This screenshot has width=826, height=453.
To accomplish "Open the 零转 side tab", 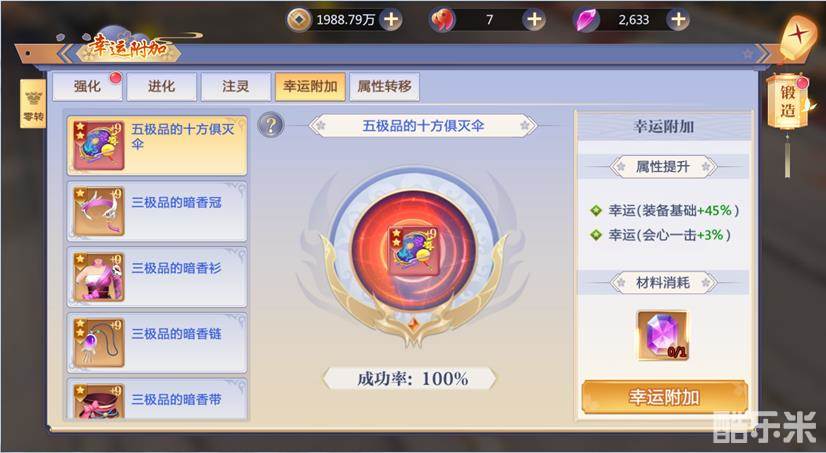I will (x=33, y=104).
